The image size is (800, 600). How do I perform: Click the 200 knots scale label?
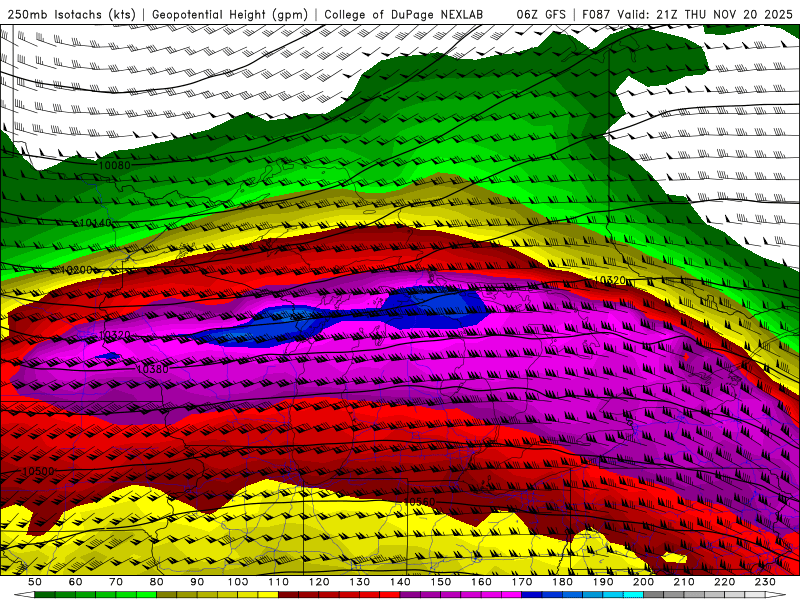(x=643, y=582)
